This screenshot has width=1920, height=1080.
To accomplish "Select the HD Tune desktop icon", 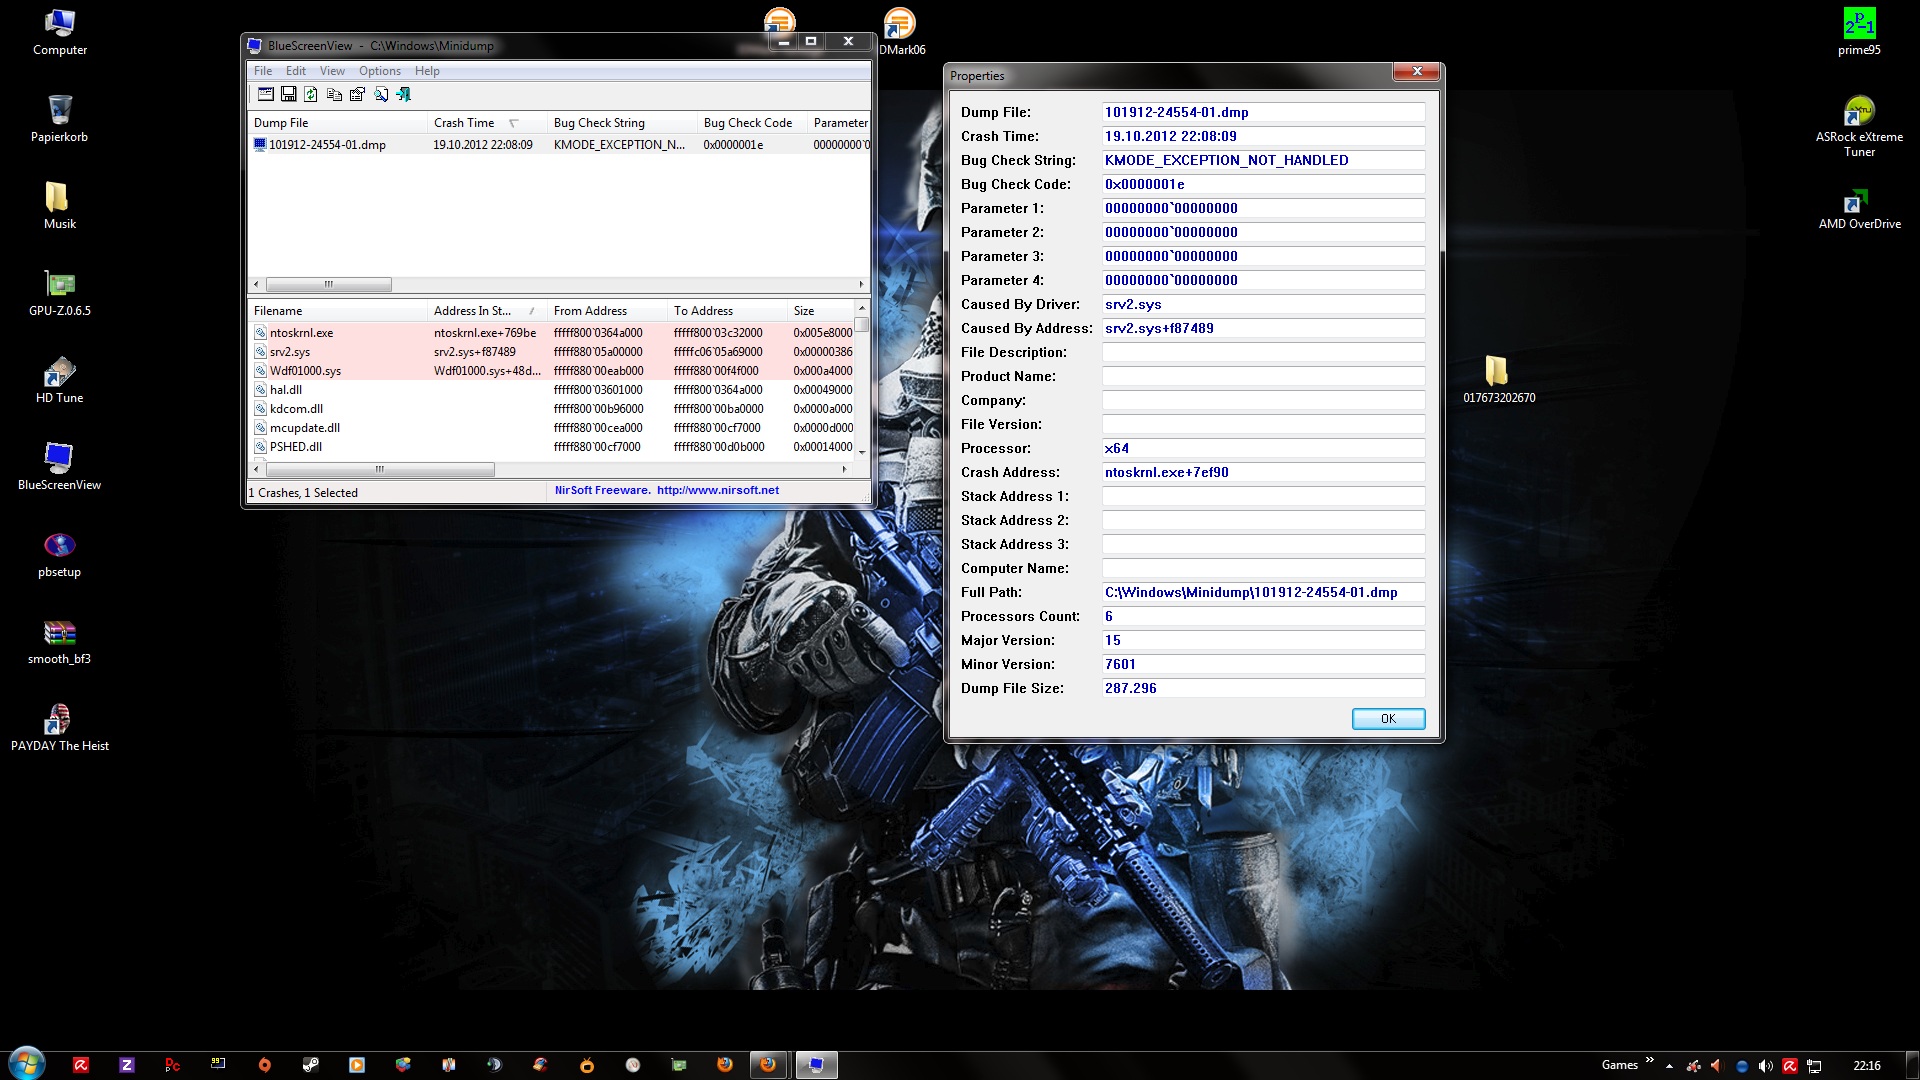I will pos(60,373).
